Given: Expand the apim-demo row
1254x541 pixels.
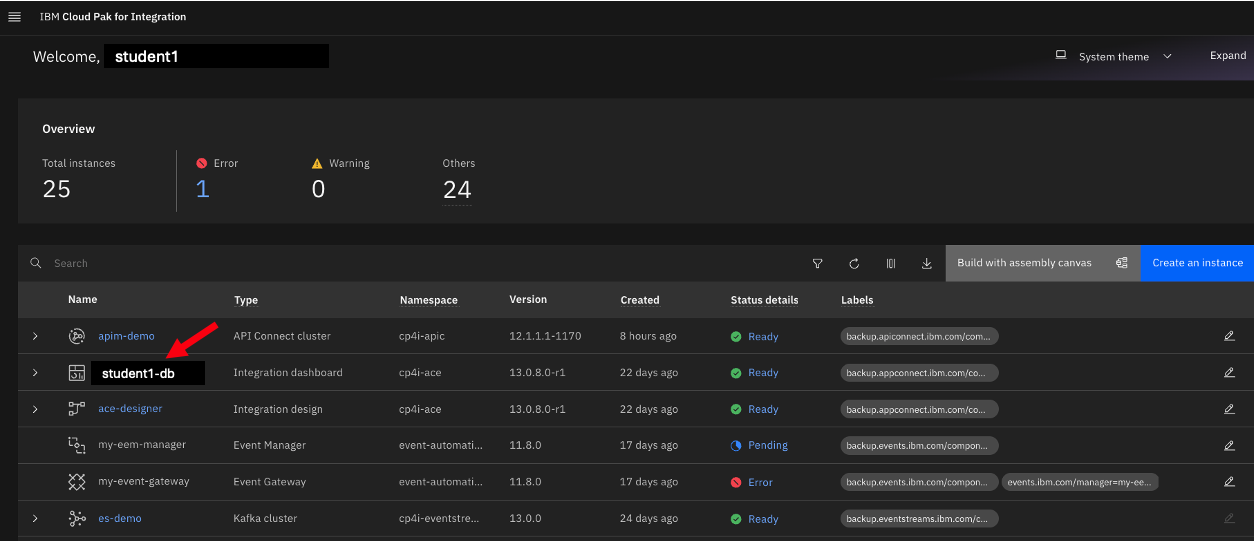Looking at the screenshot, I should (35, 336).
